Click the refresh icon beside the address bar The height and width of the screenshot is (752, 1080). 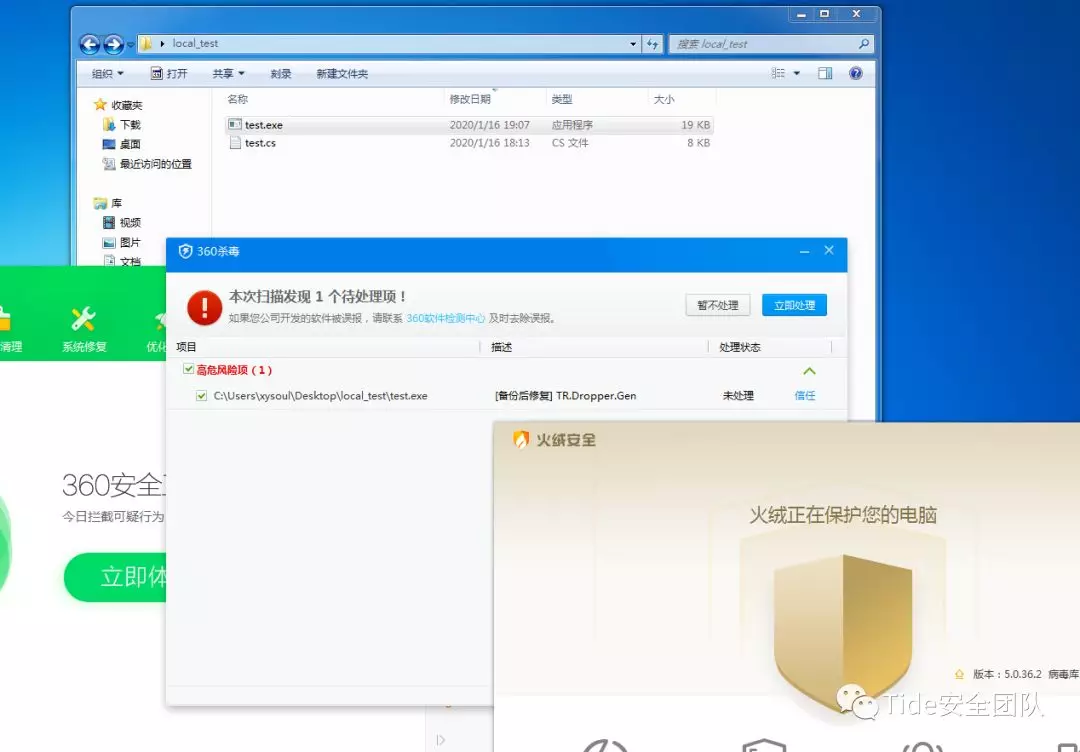point(652,43)
